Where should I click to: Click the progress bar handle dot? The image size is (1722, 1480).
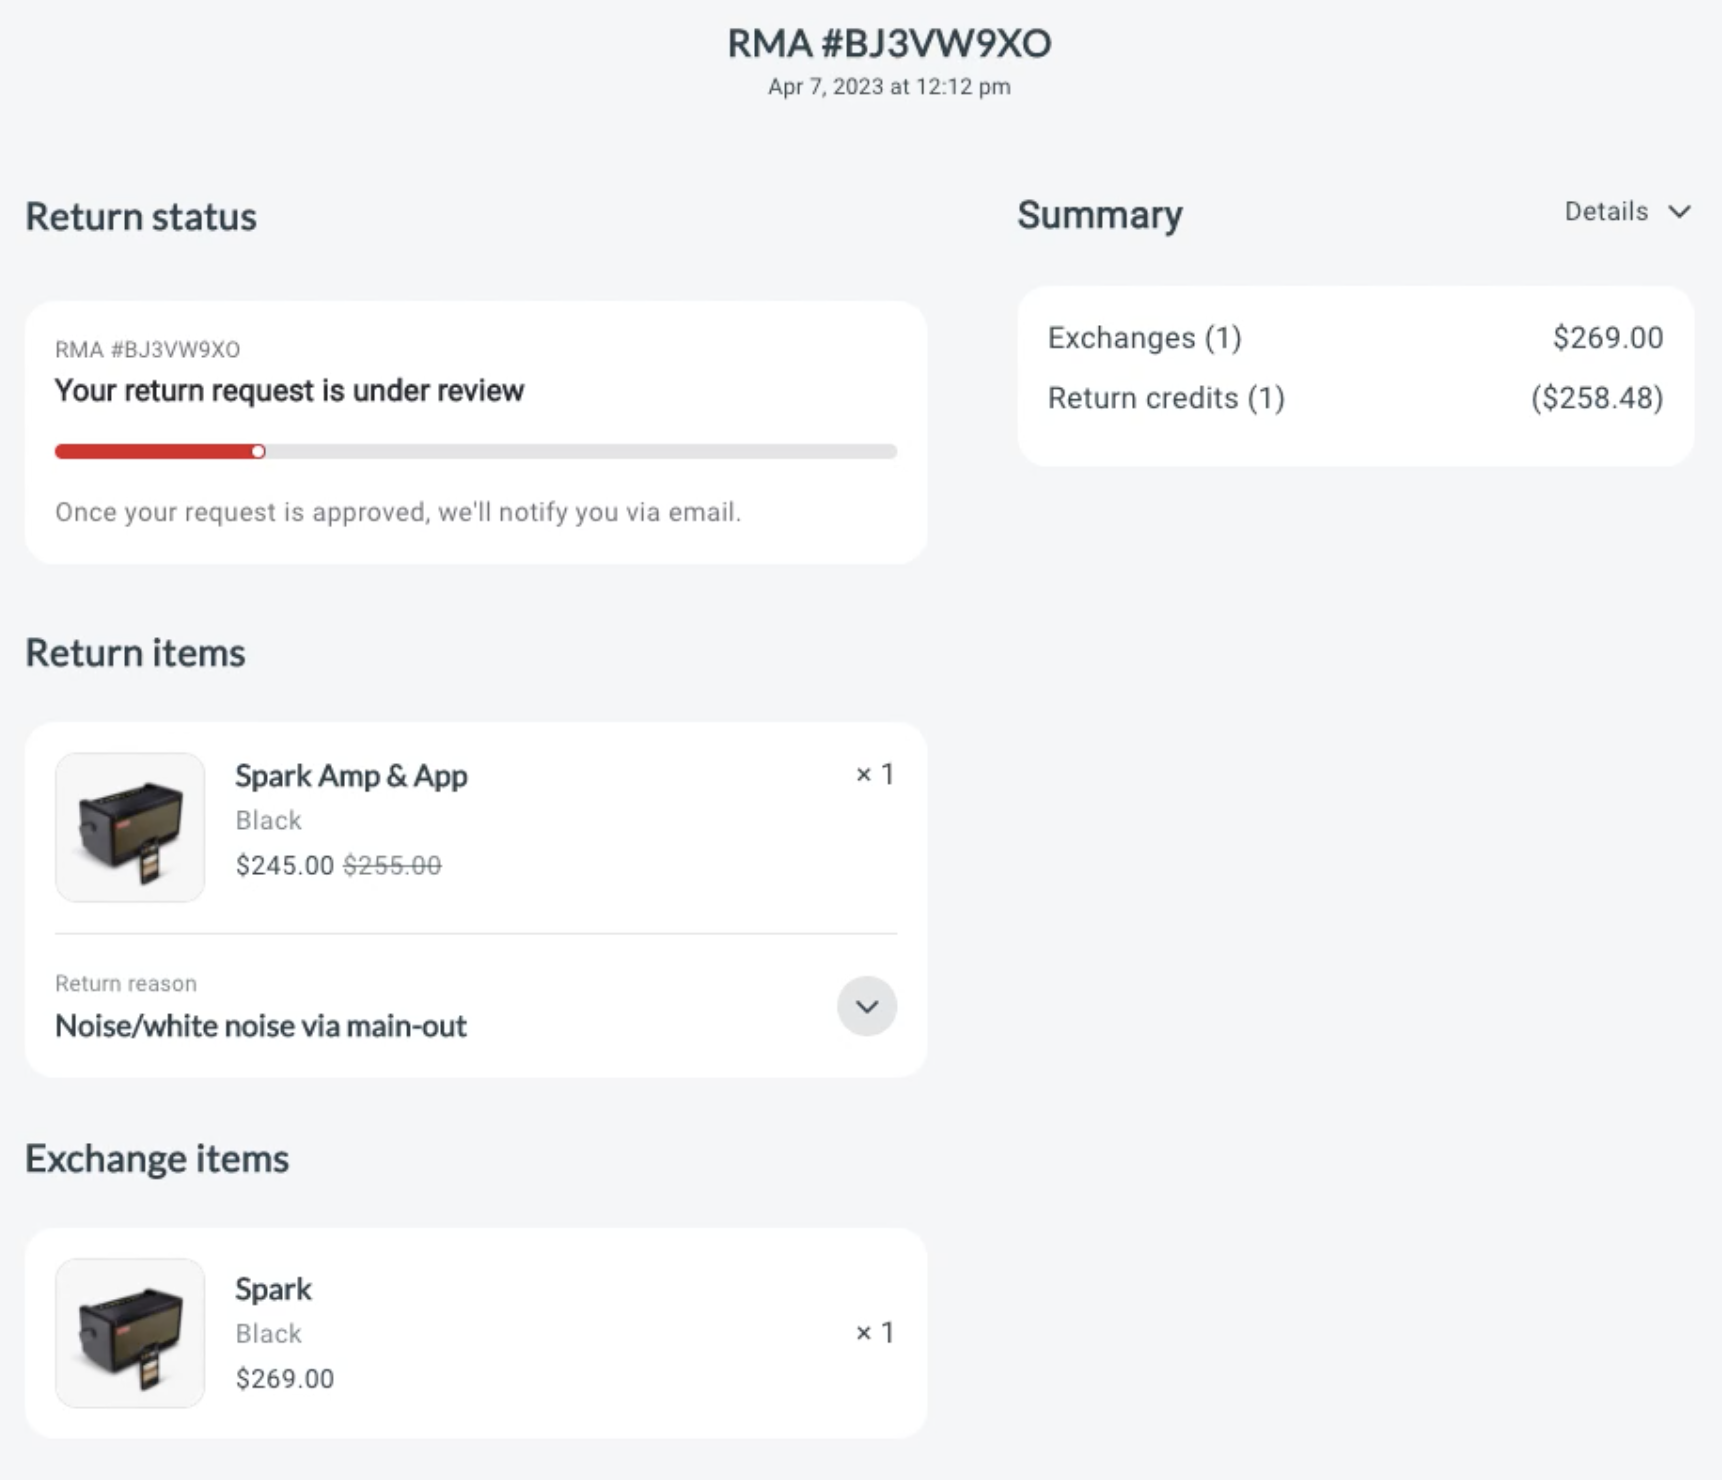click(x=258, y=452)
